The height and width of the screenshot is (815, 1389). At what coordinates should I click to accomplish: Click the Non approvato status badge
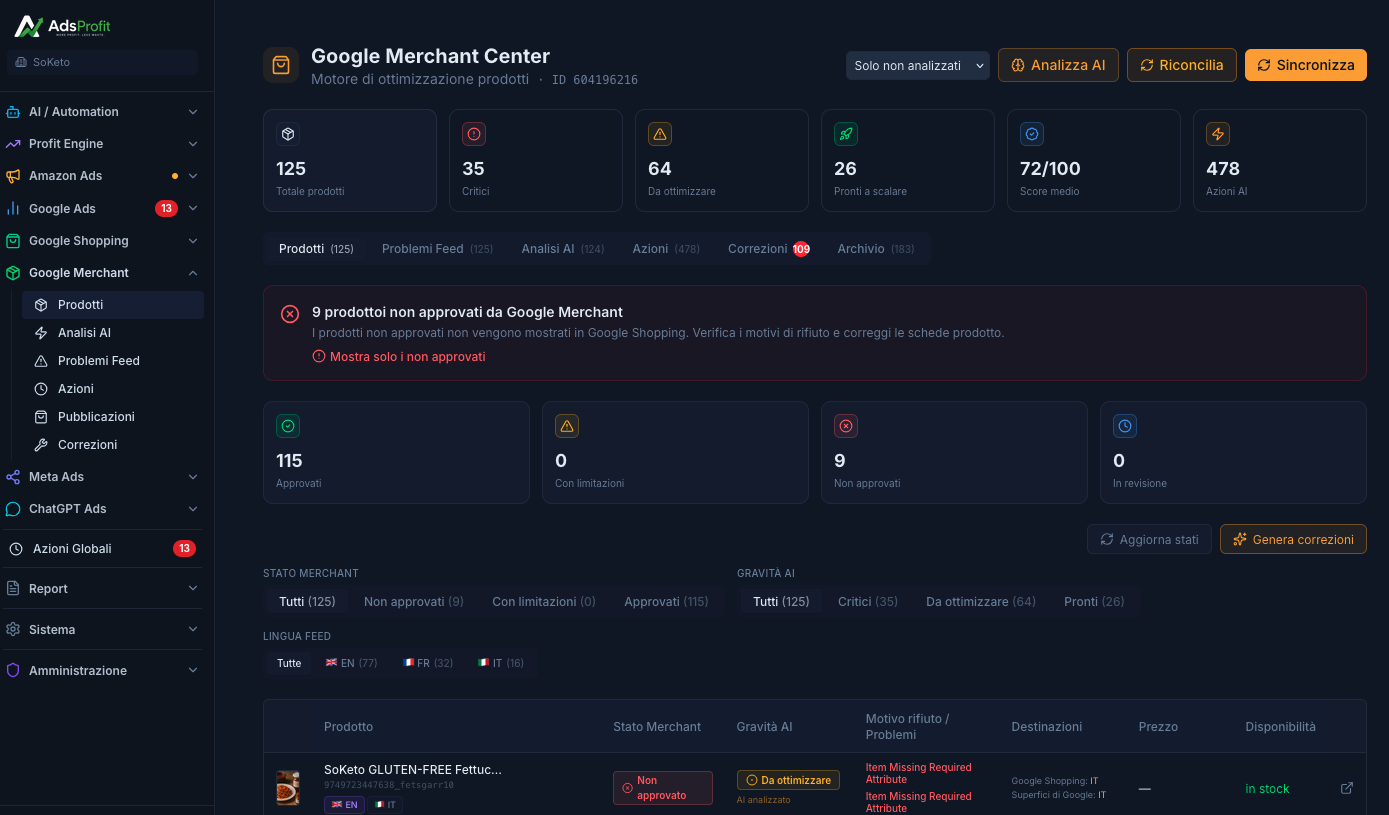(663, 788)
